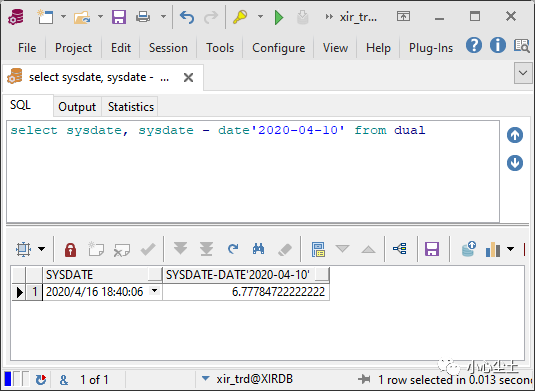Click the fetch next page icon
535x391 pixels.
180,249
